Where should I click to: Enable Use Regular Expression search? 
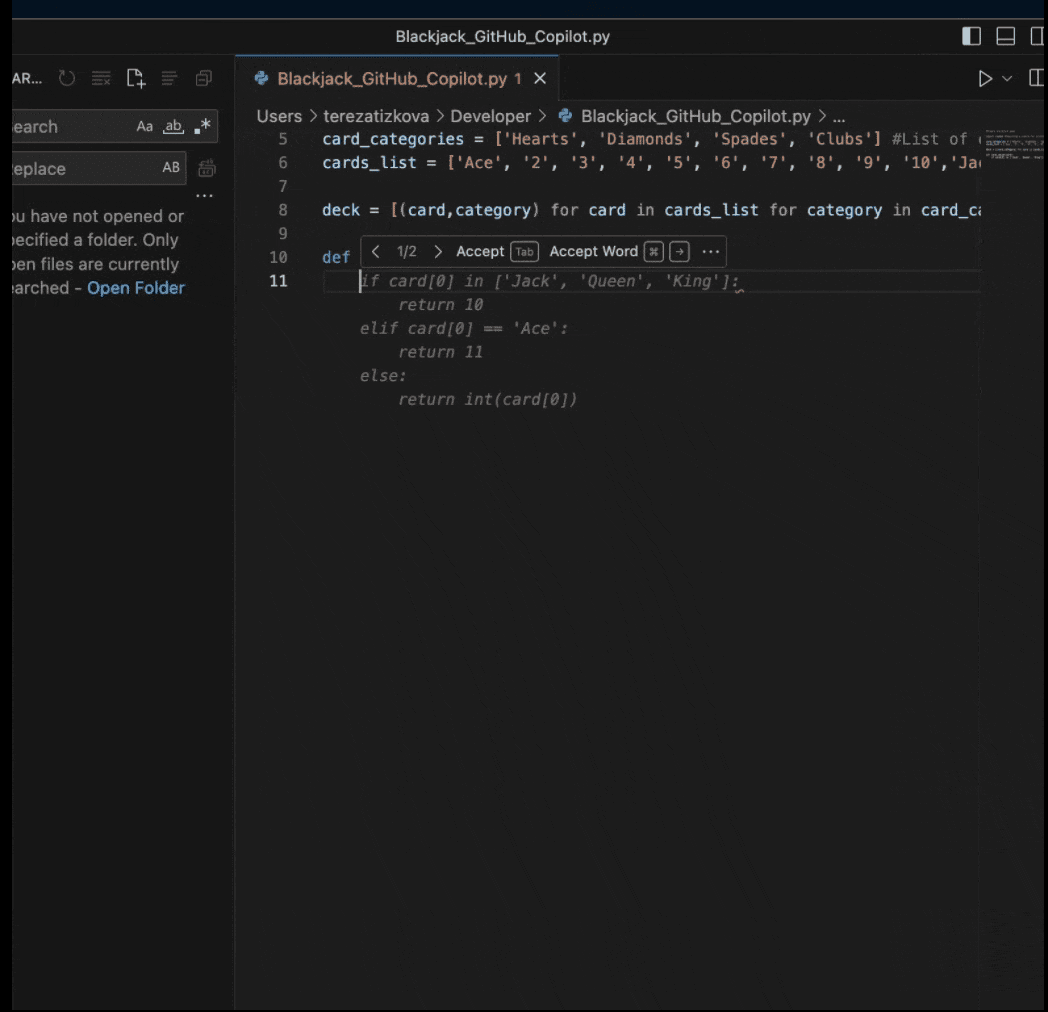(203, 126)
